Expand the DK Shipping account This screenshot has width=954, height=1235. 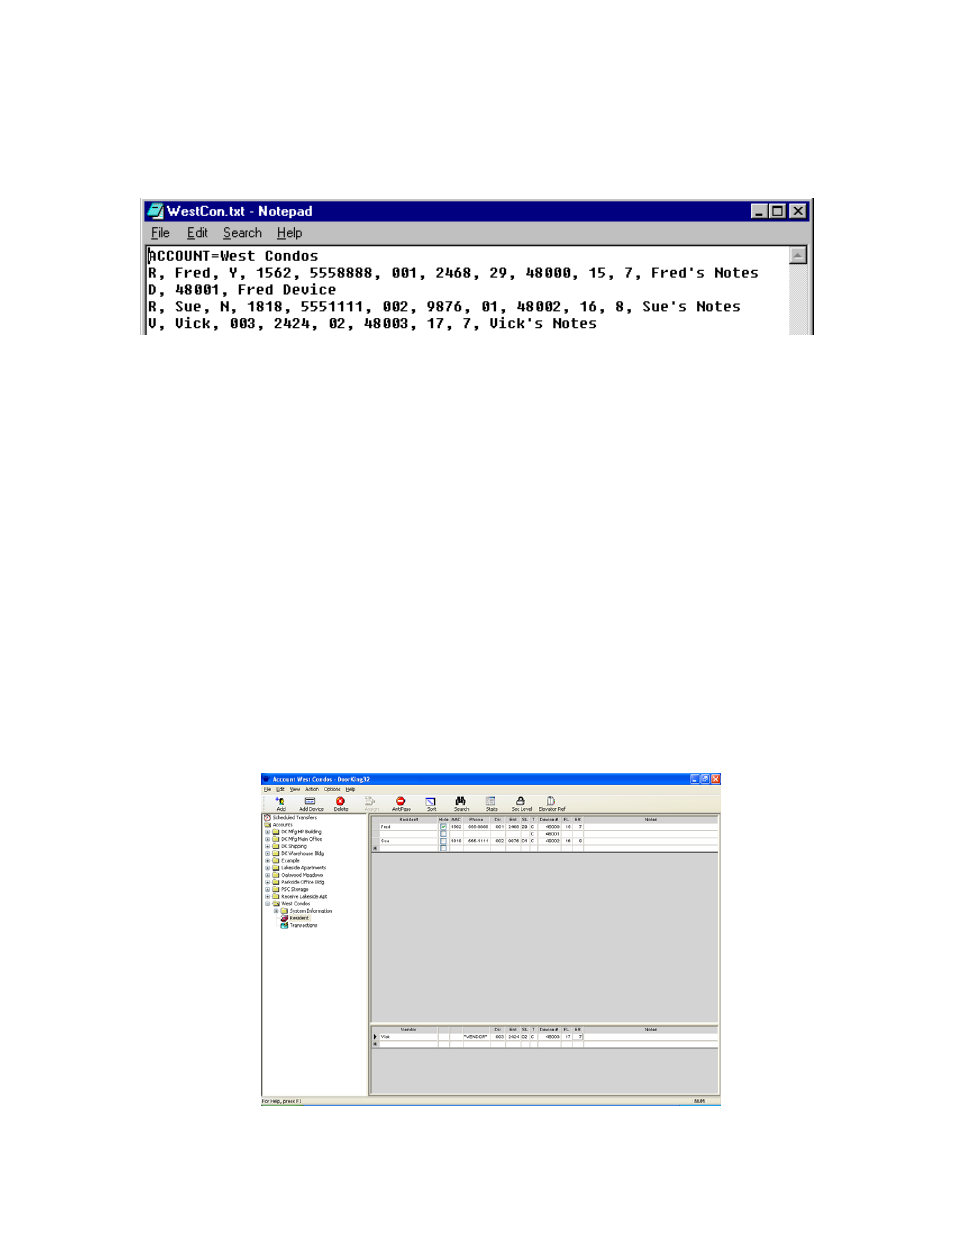tap(267, 846)
